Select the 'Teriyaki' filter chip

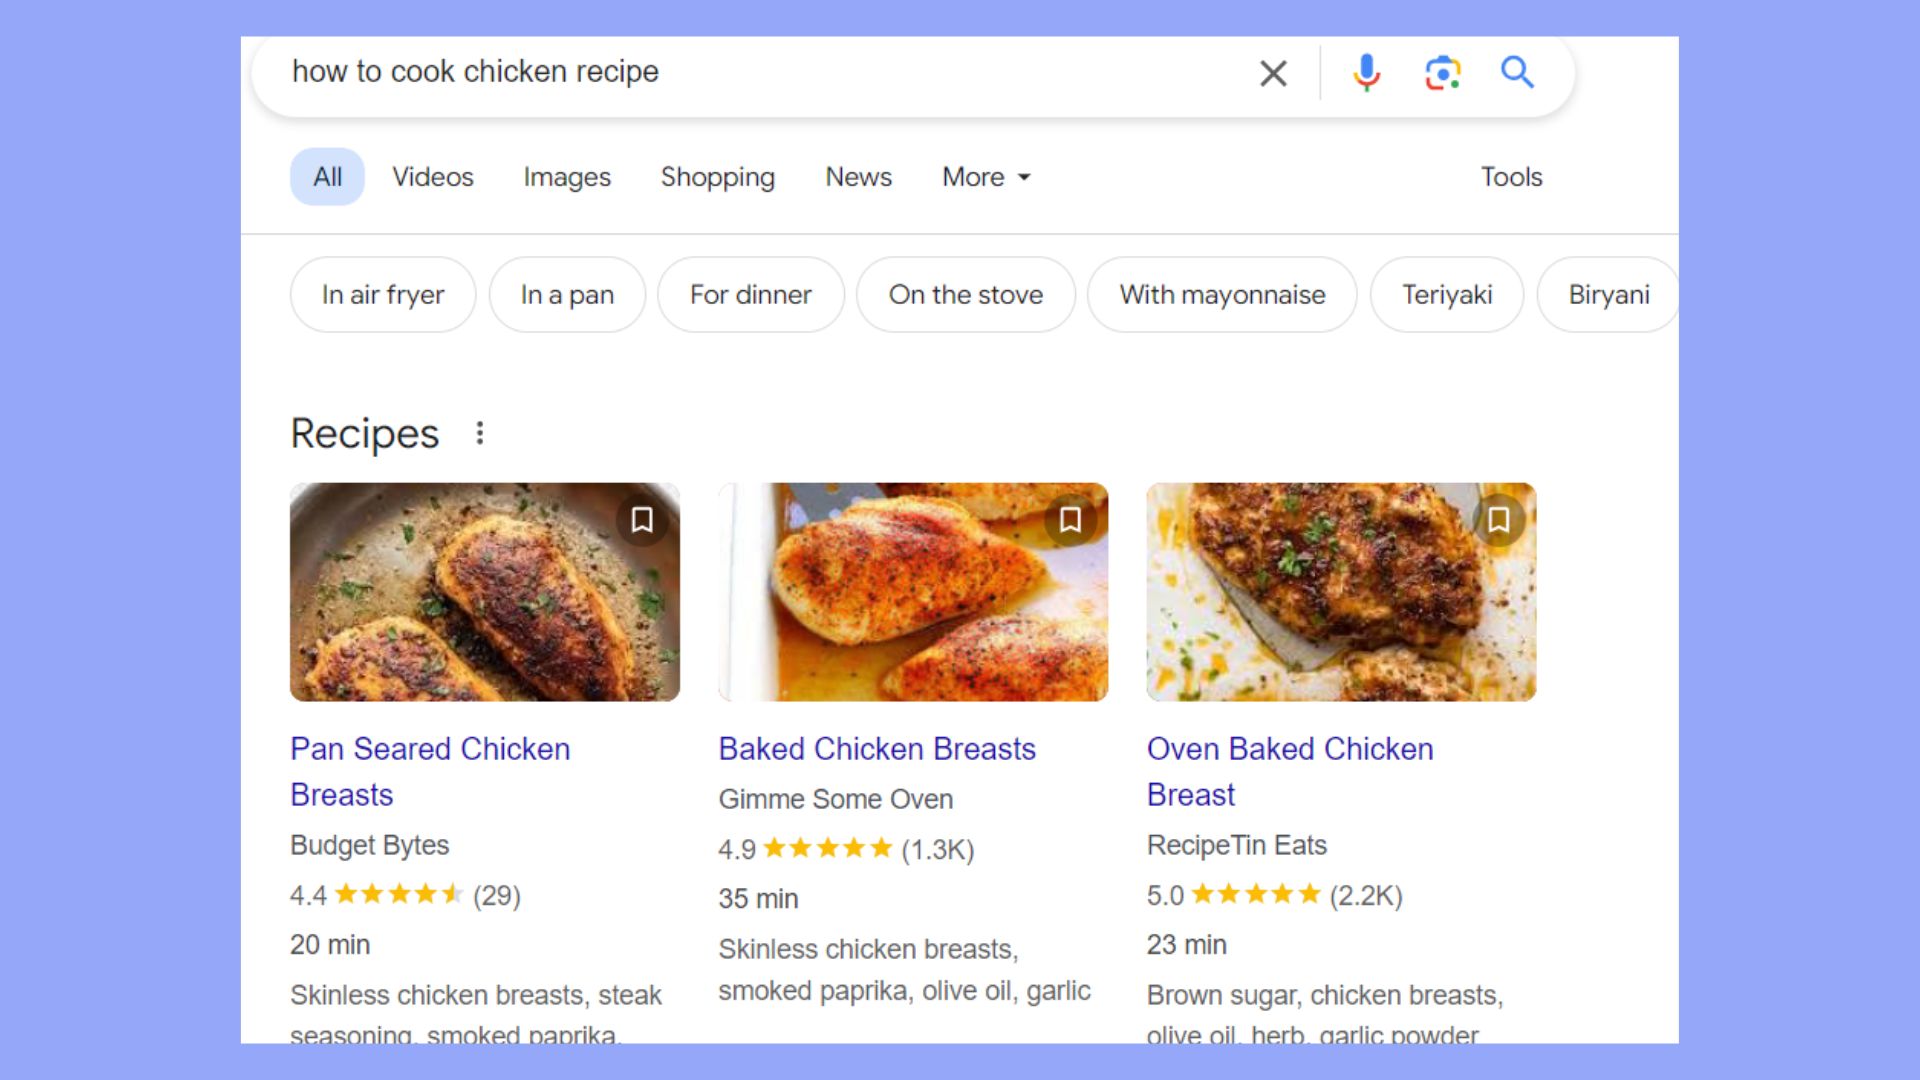[1446, 294]
